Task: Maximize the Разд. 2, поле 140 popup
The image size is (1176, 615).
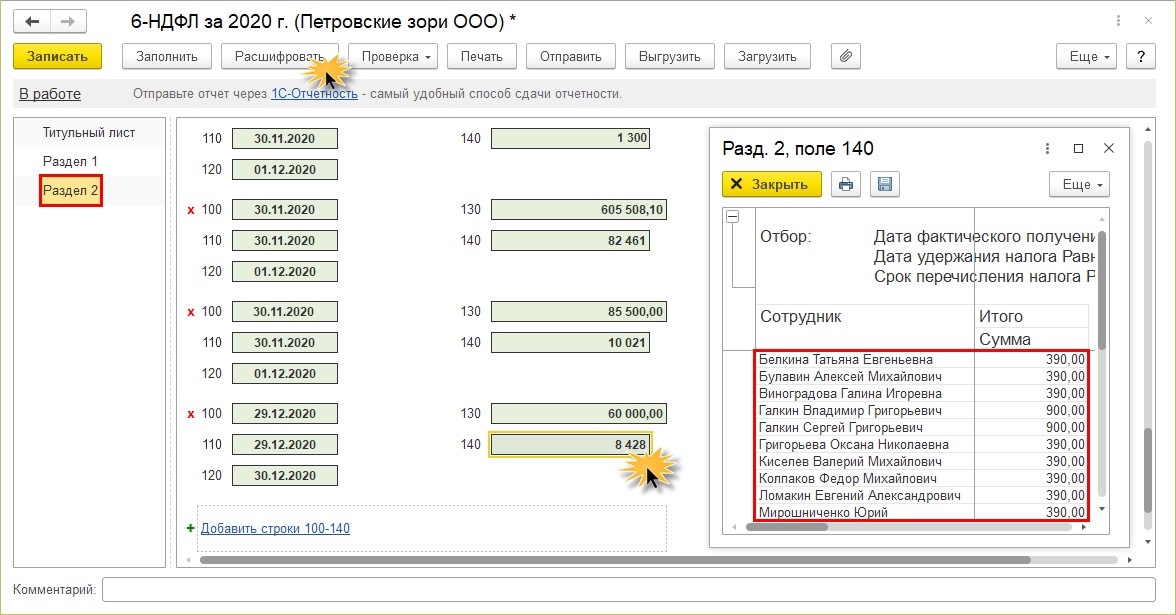Action: [1078, 148]
